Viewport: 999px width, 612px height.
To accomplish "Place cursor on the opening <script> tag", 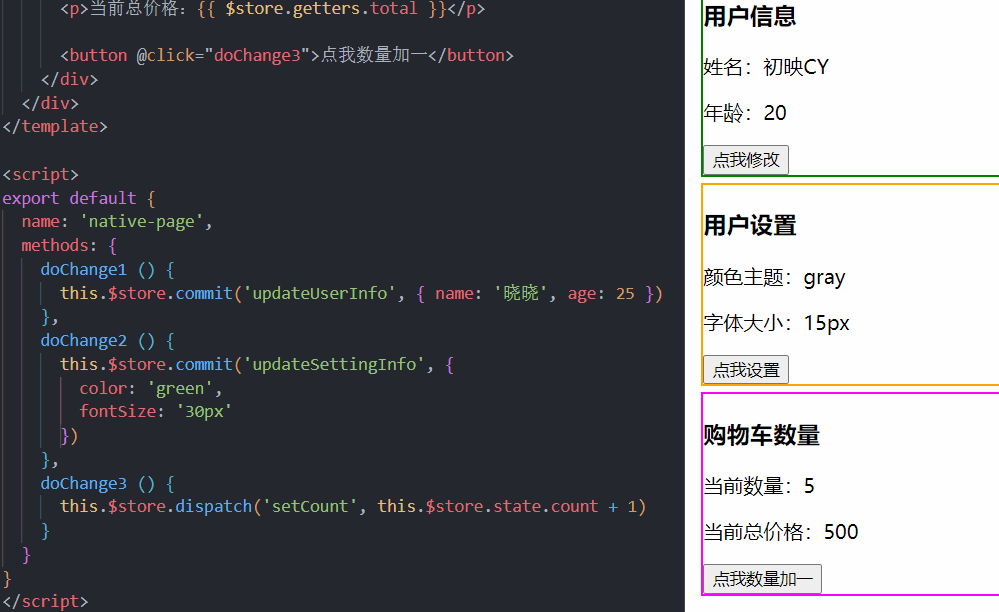I will 40,174.
